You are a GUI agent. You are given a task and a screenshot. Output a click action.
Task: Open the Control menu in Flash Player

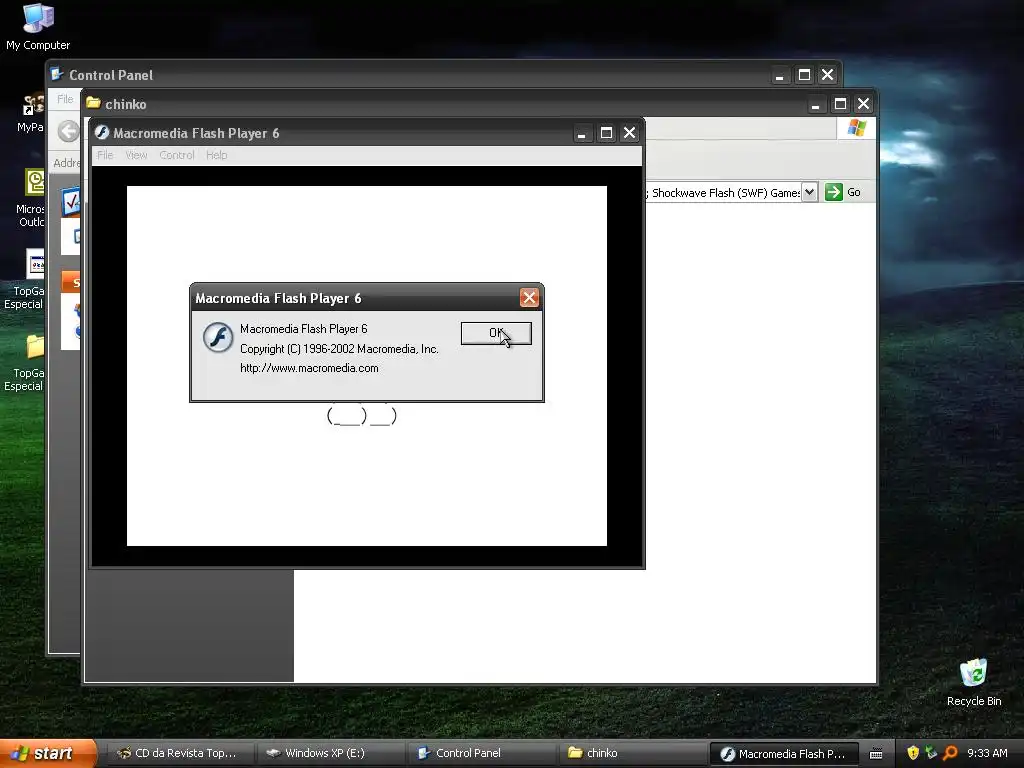point(176,155)
